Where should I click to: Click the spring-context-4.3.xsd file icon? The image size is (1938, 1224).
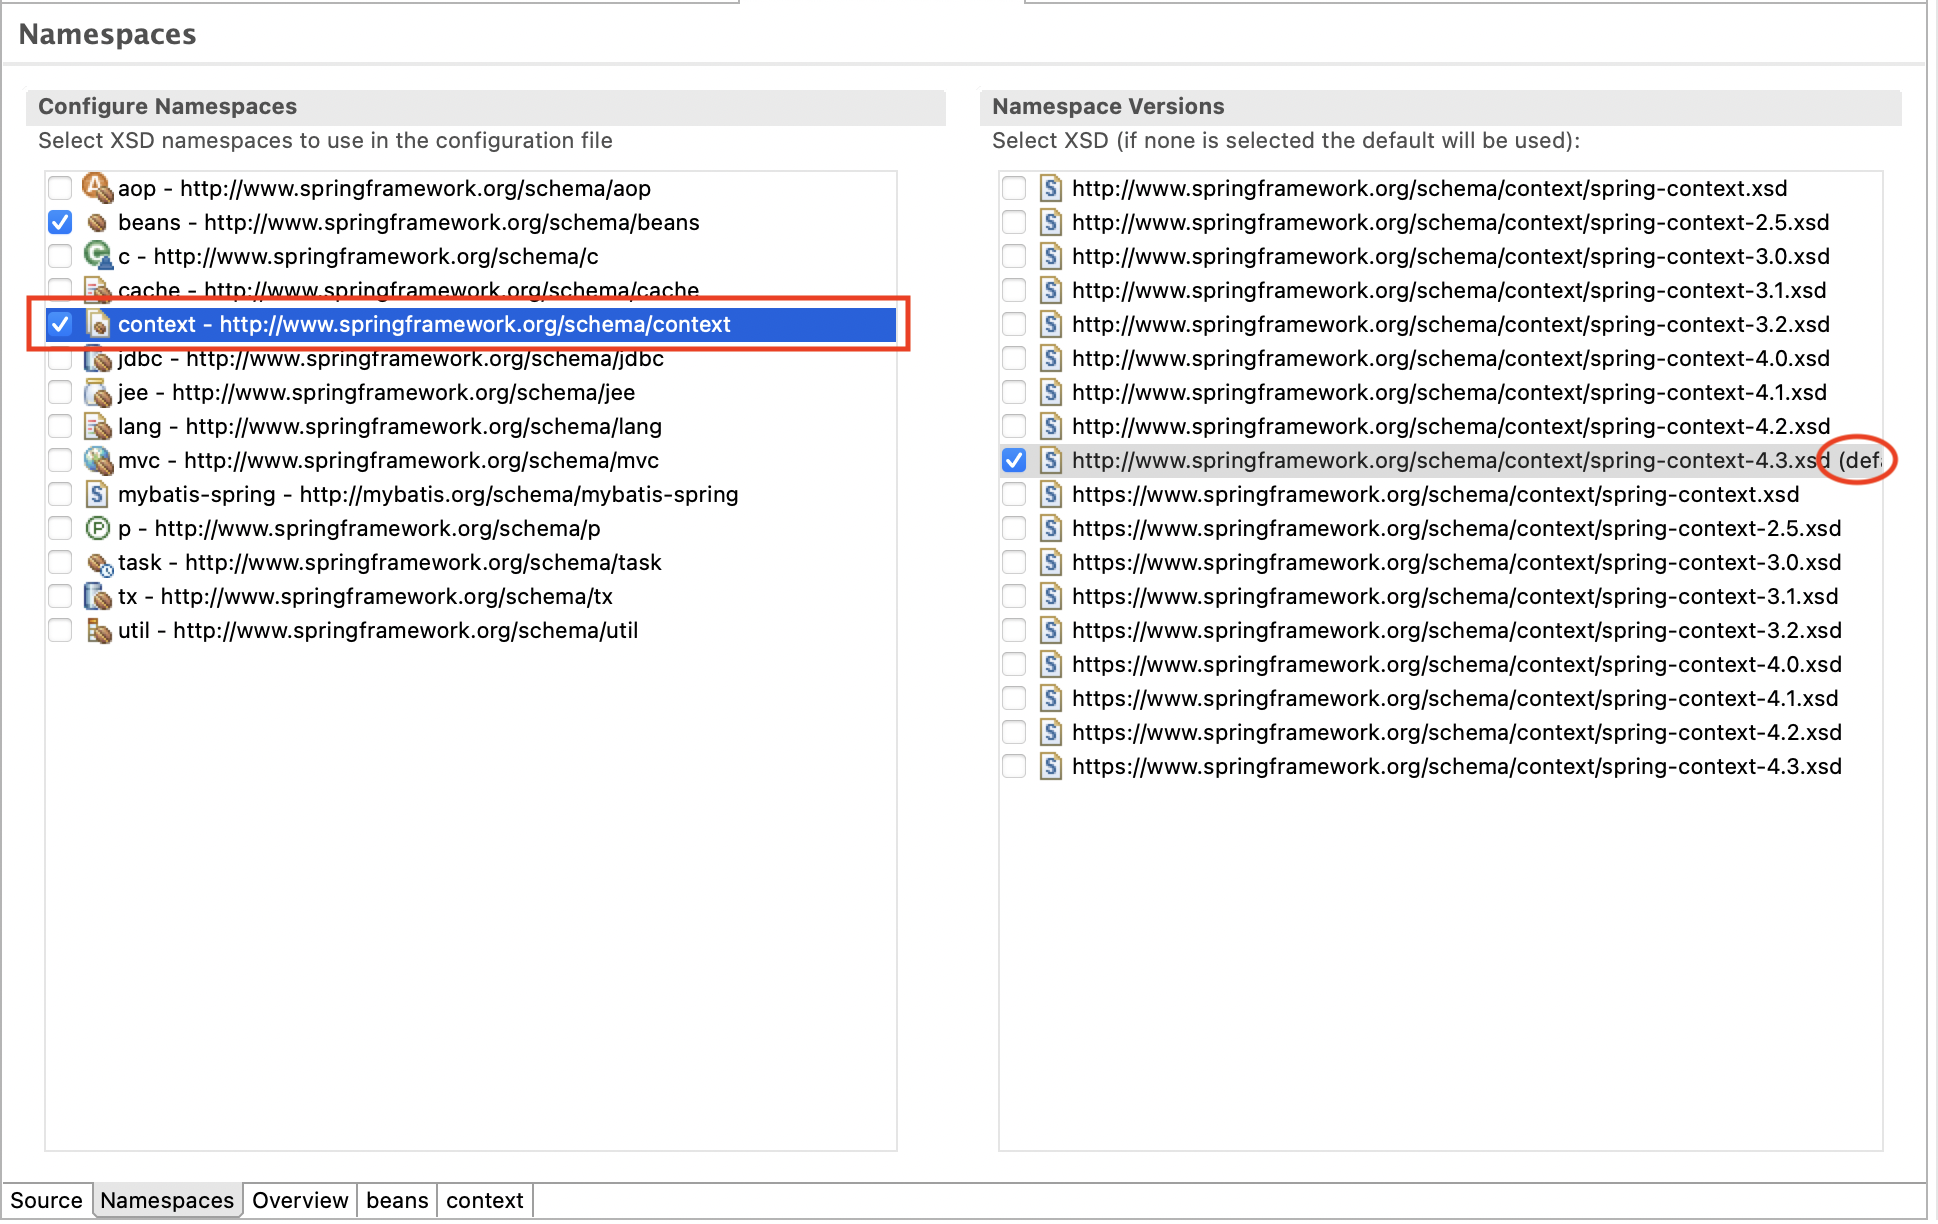click(1050, 460)
